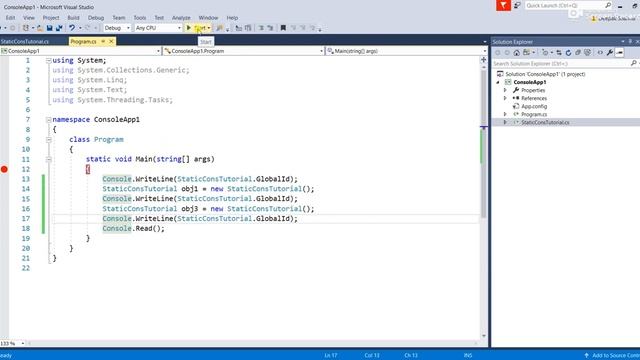Image resolution: width=640 pixels, height=360 pixels.
Task: Open the Build menu
Action: click(x=73, y=18)
